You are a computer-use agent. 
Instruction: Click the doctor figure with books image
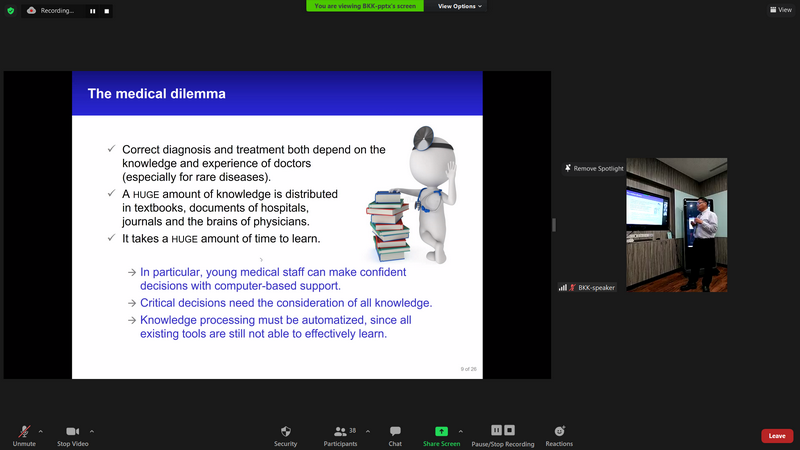point(412,195)
